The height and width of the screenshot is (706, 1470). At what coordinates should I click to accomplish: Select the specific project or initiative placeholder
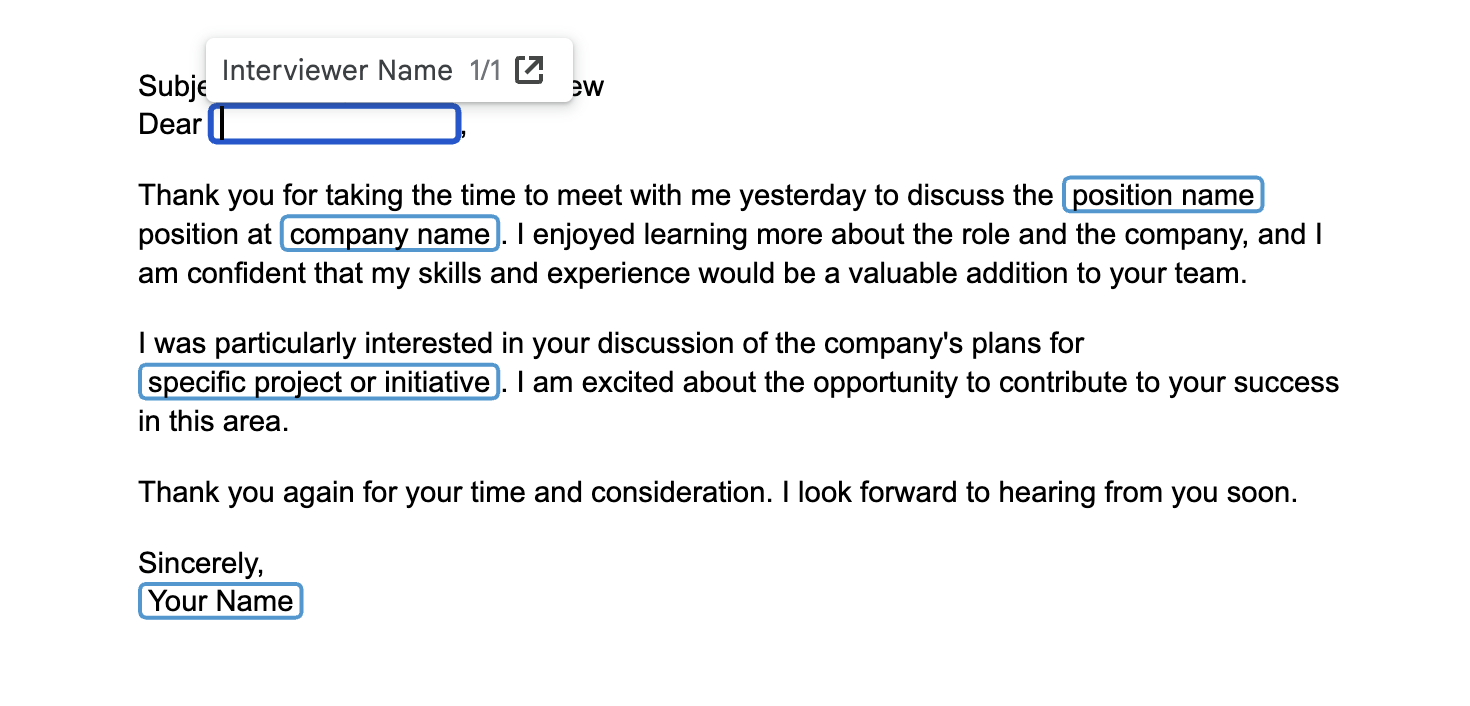(319, 383)
